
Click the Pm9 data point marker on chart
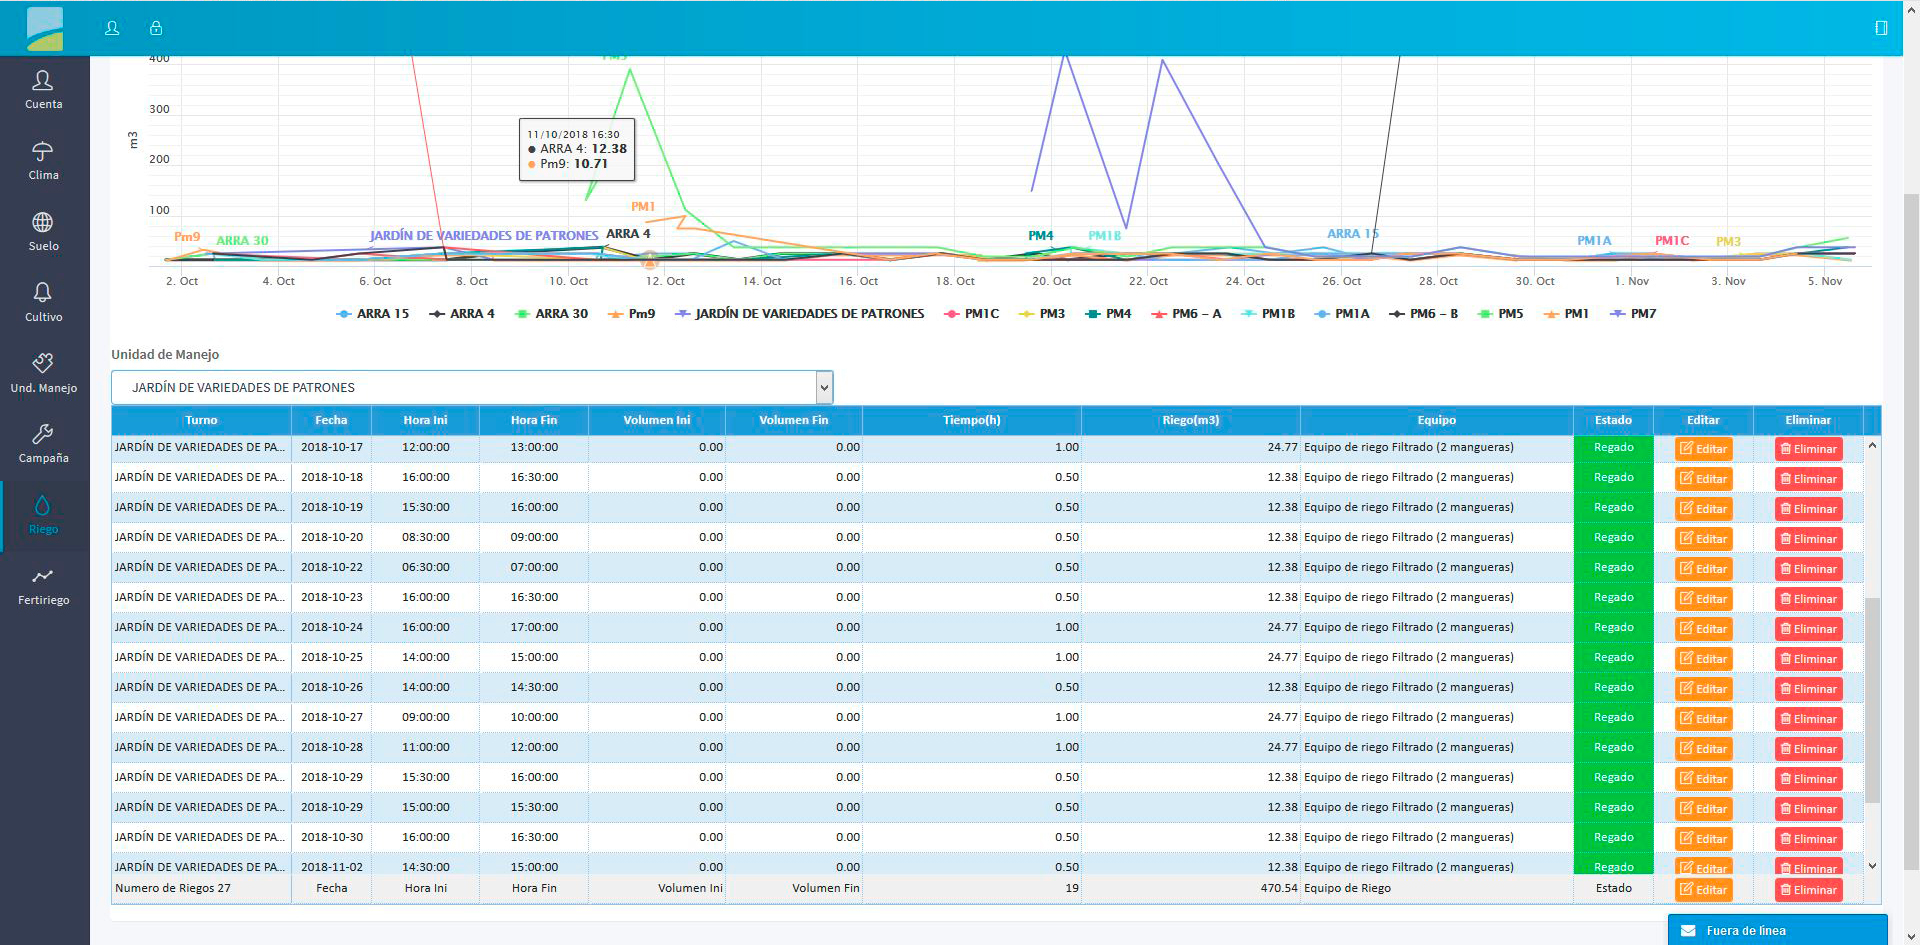649,261
